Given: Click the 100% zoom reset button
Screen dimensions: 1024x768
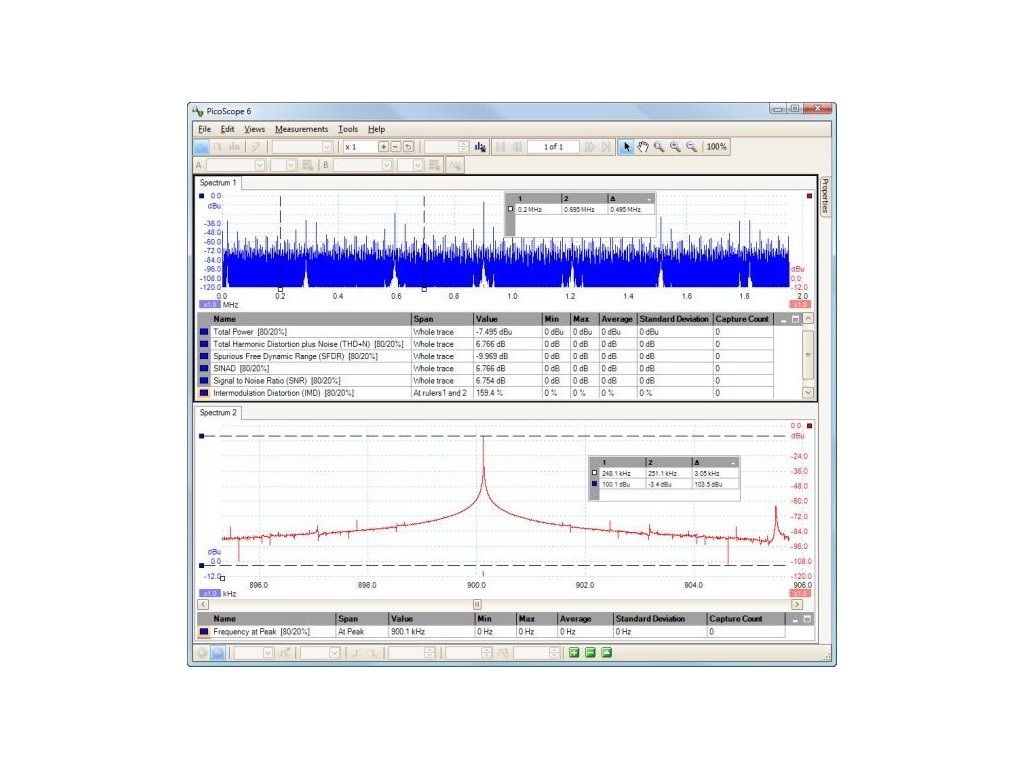Looking at the screenshot, I should (716, 147).
